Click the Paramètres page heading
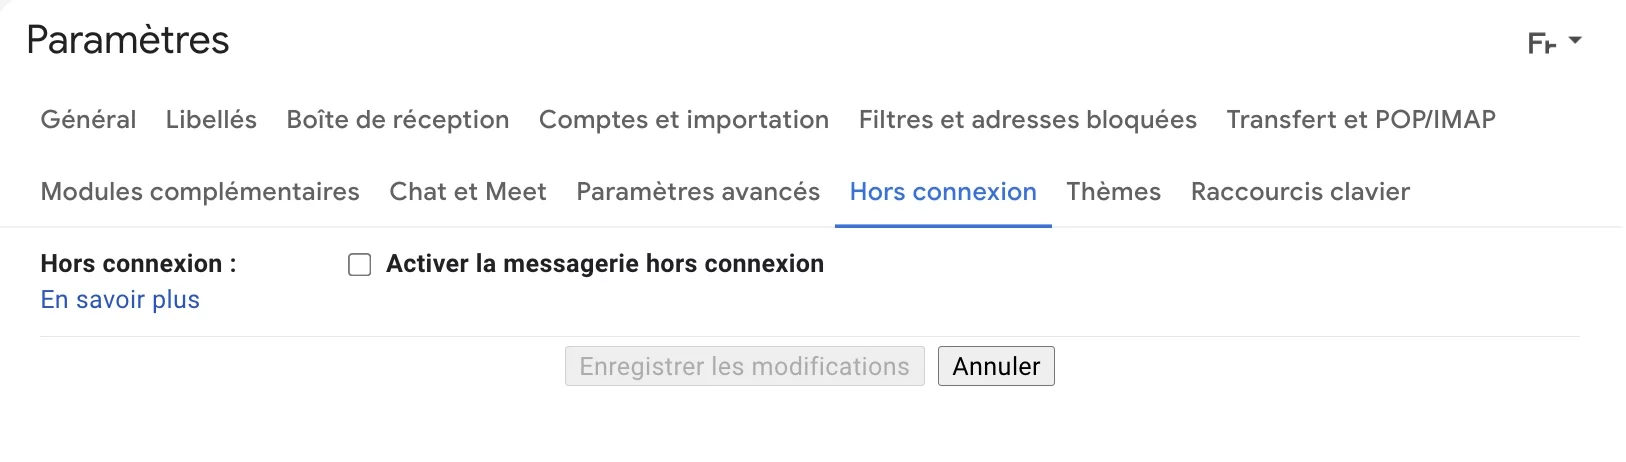Screen dimensions: 1626x462 (128, 41)
